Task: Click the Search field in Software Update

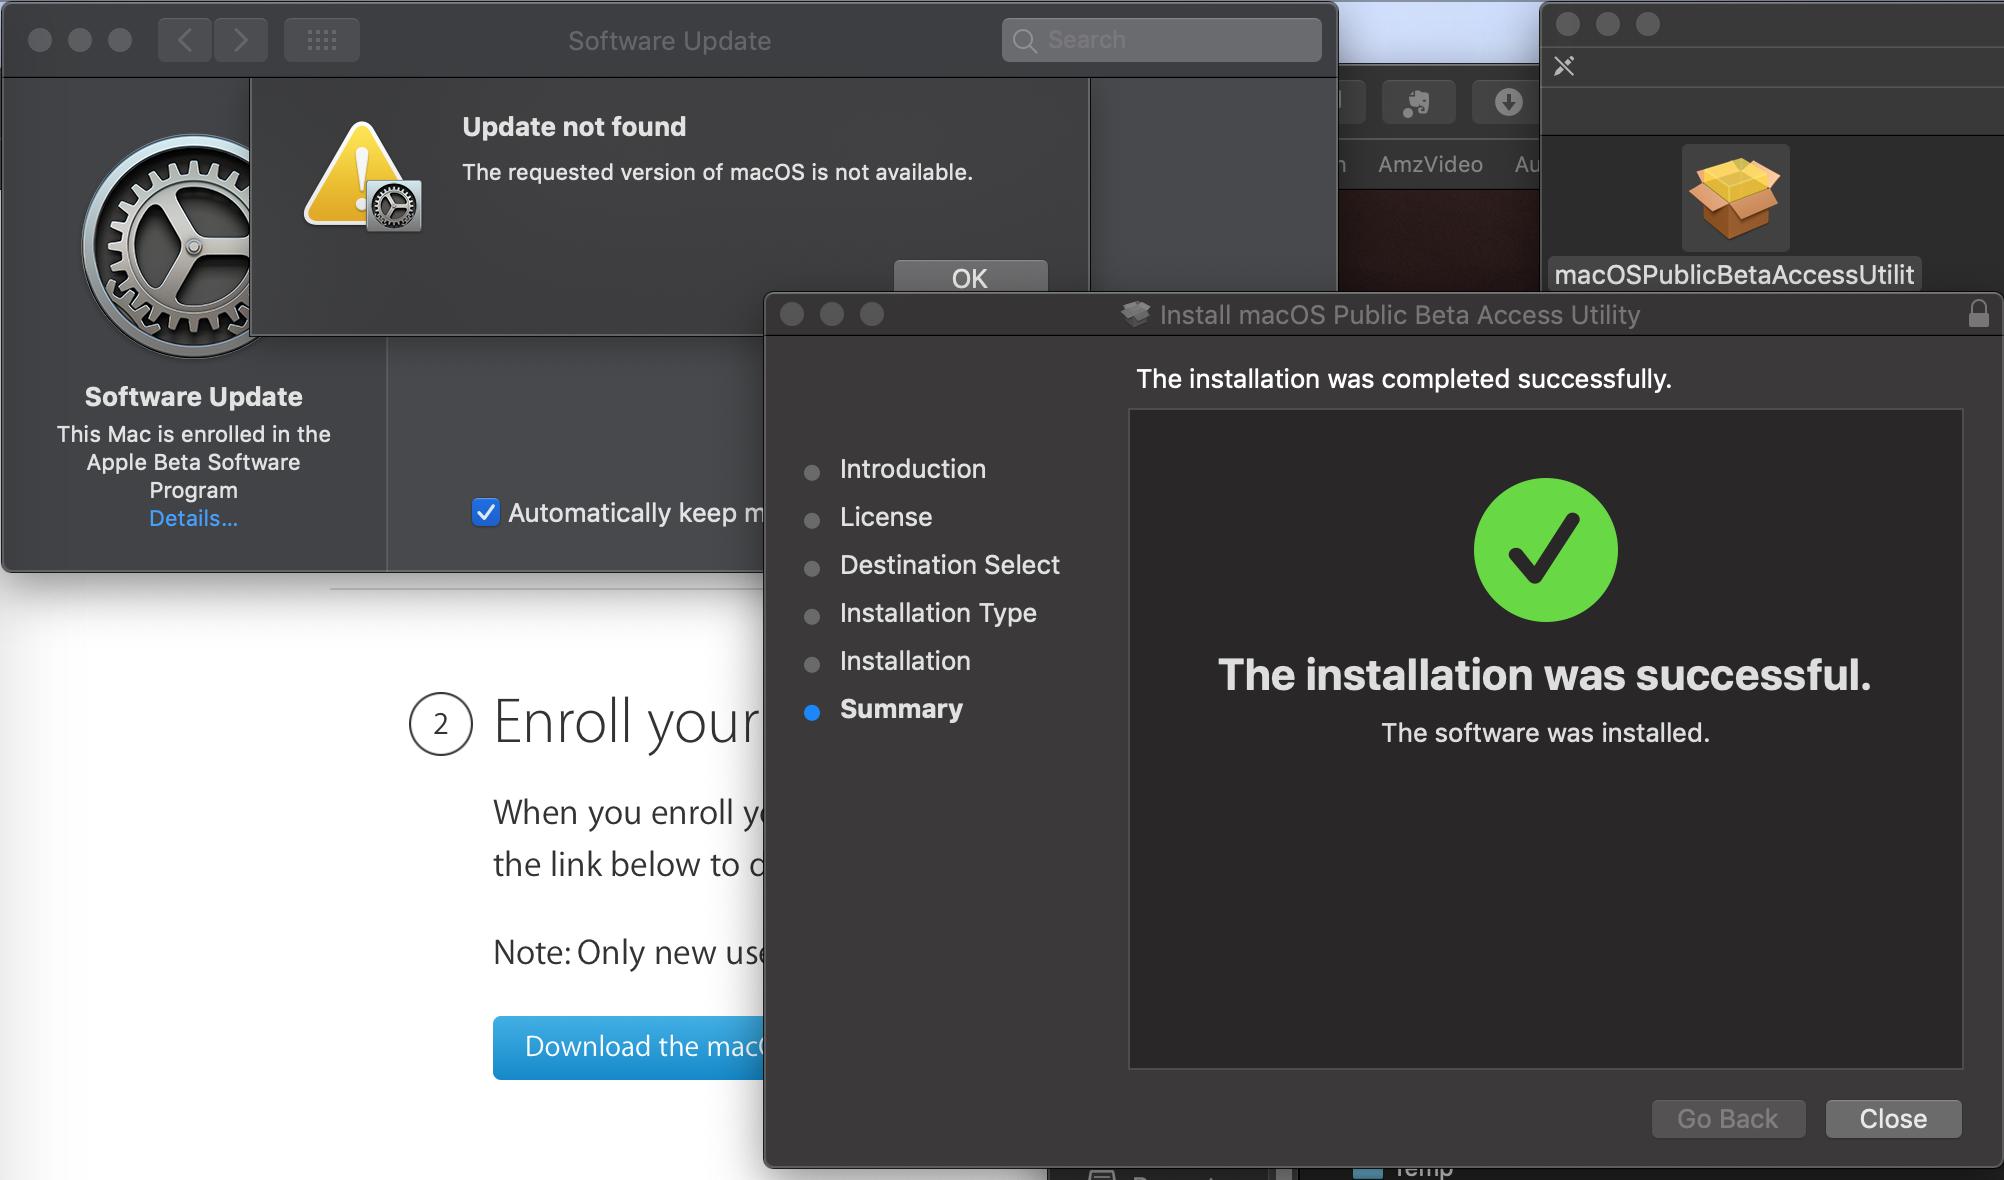Action: [x=1161, y=40]
